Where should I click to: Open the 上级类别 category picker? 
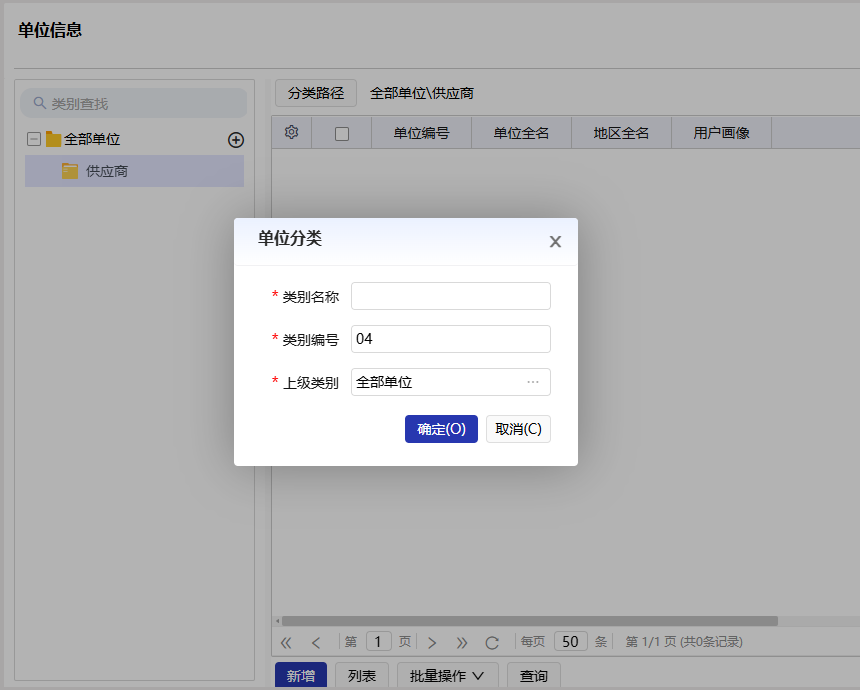[533, 382]
